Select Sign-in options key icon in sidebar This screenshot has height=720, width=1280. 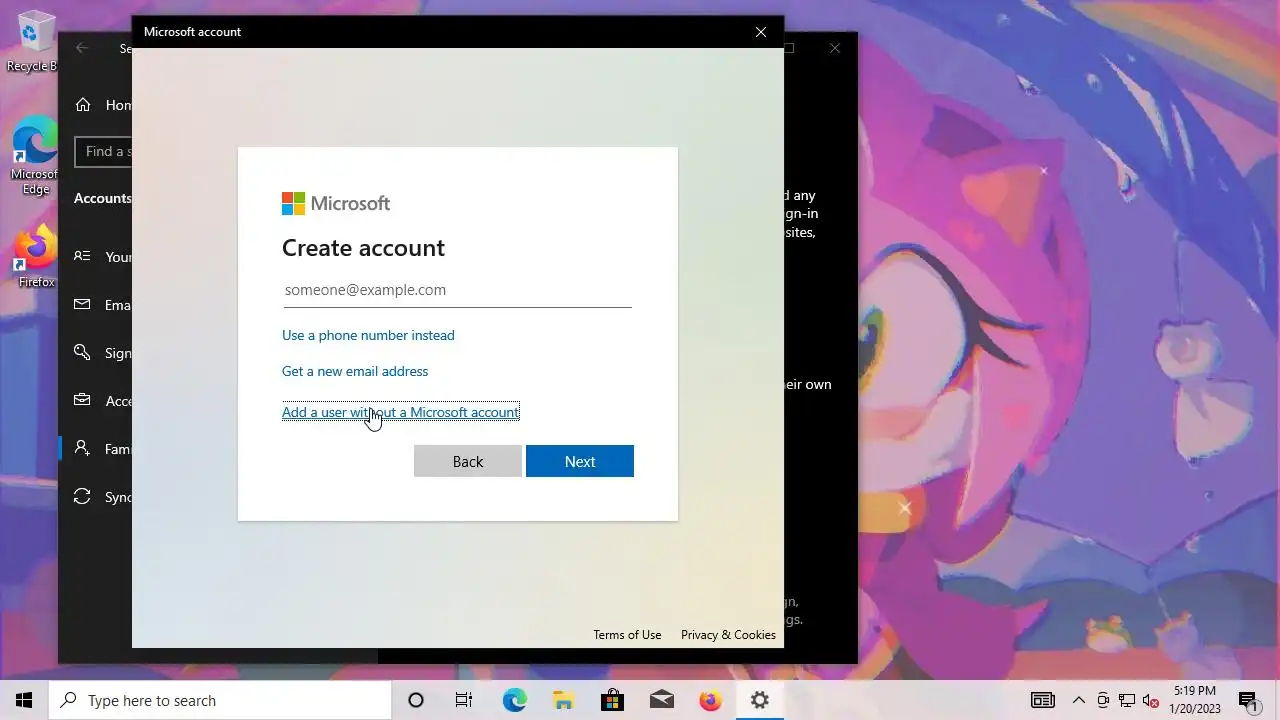tap(83, 353)
